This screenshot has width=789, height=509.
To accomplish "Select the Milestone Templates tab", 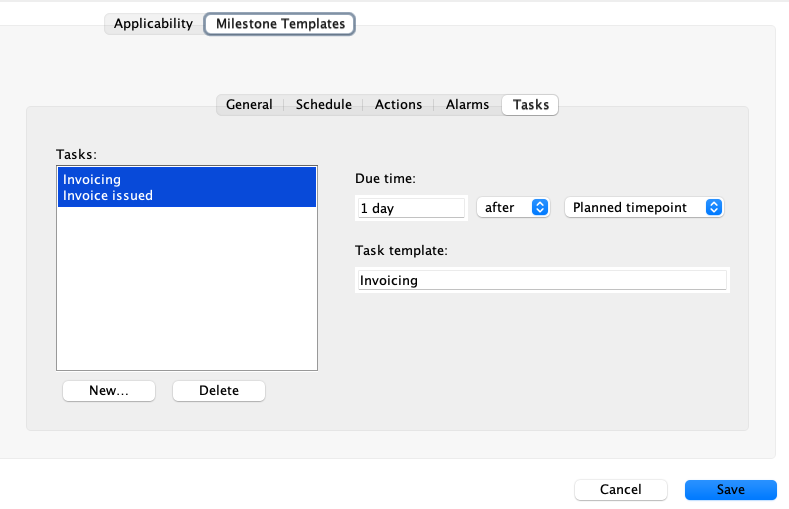I will pos(280,24).
